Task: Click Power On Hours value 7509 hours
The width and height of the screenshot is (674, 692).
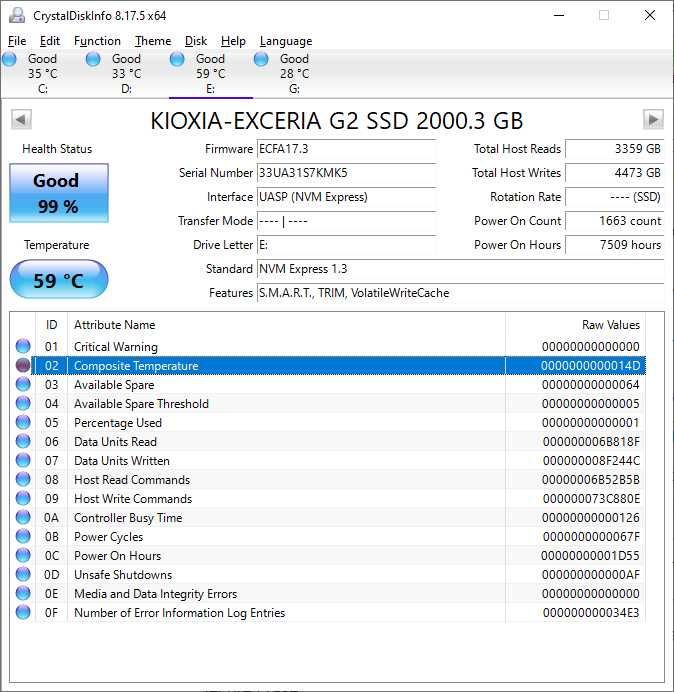Action: pyautogui.click(x=614, y=245)
